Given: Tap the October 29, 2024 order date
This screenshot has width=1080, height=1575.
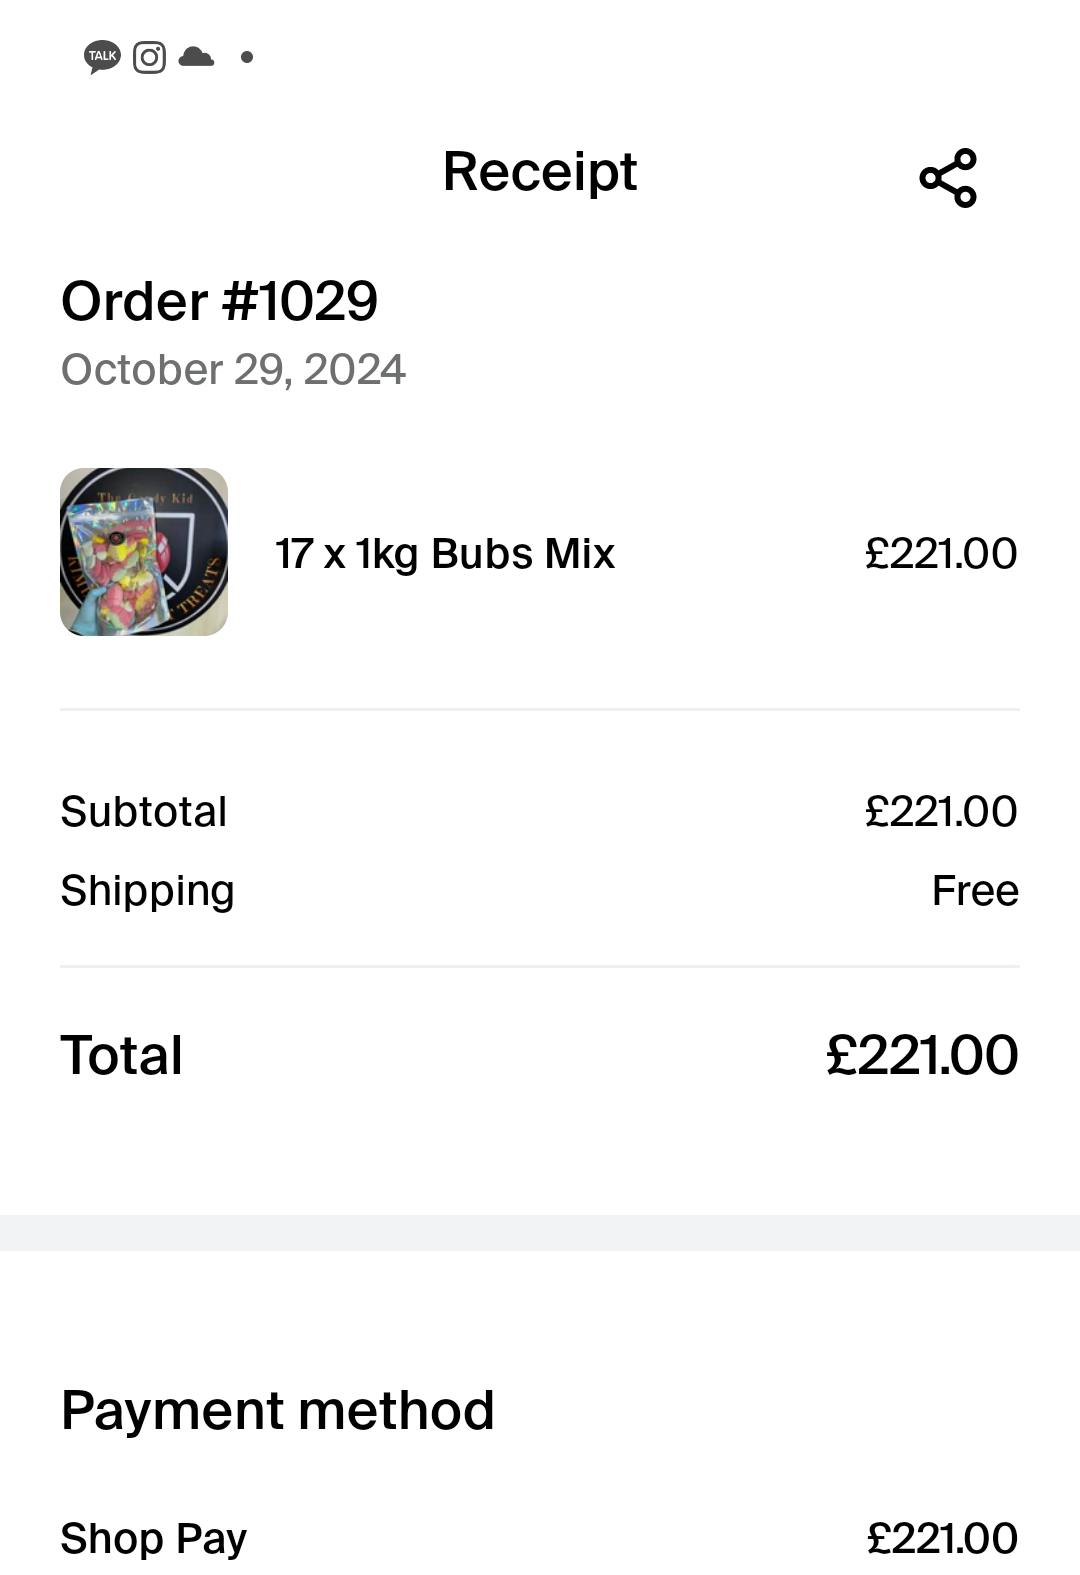Looking at the screenshot, I should (x=233, y=370).
